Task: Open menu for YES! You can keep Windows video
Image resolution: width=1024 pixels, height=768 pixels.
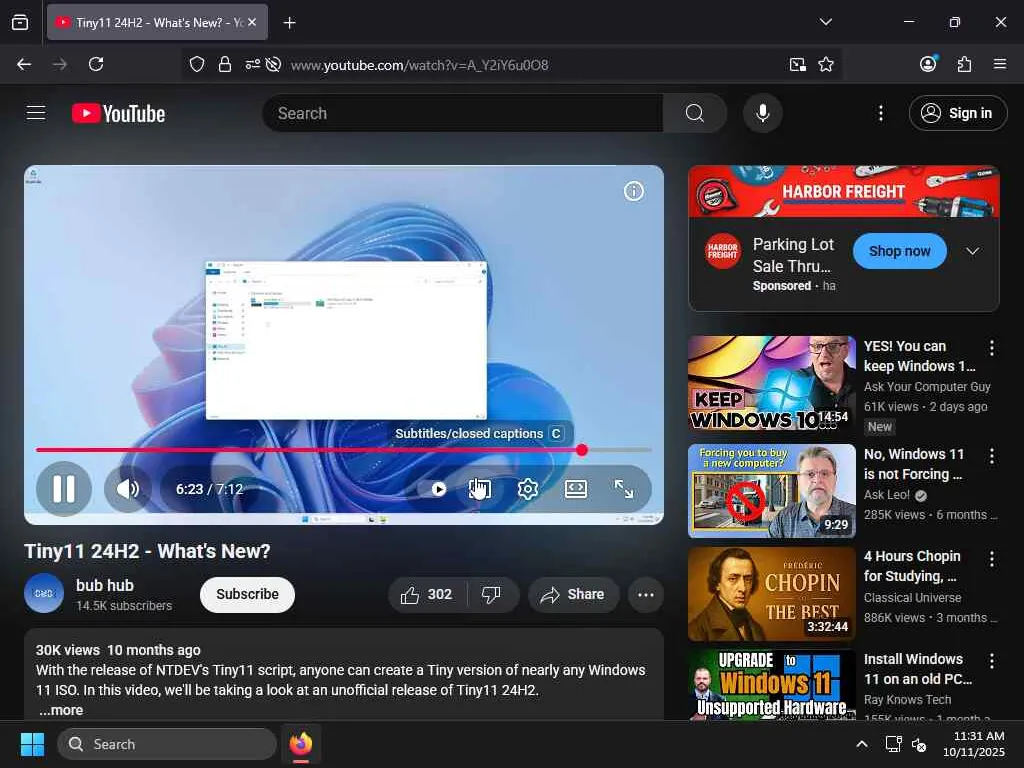Action: pos(991,347)
